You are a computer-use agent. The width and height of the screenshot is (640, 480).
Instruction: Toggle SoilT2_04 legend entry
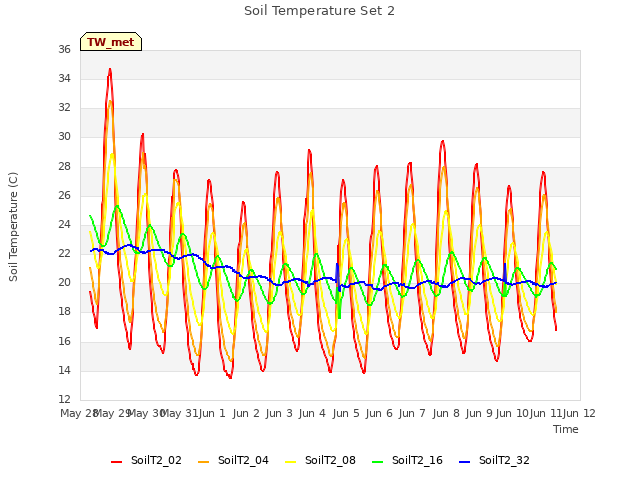(233, 460)
